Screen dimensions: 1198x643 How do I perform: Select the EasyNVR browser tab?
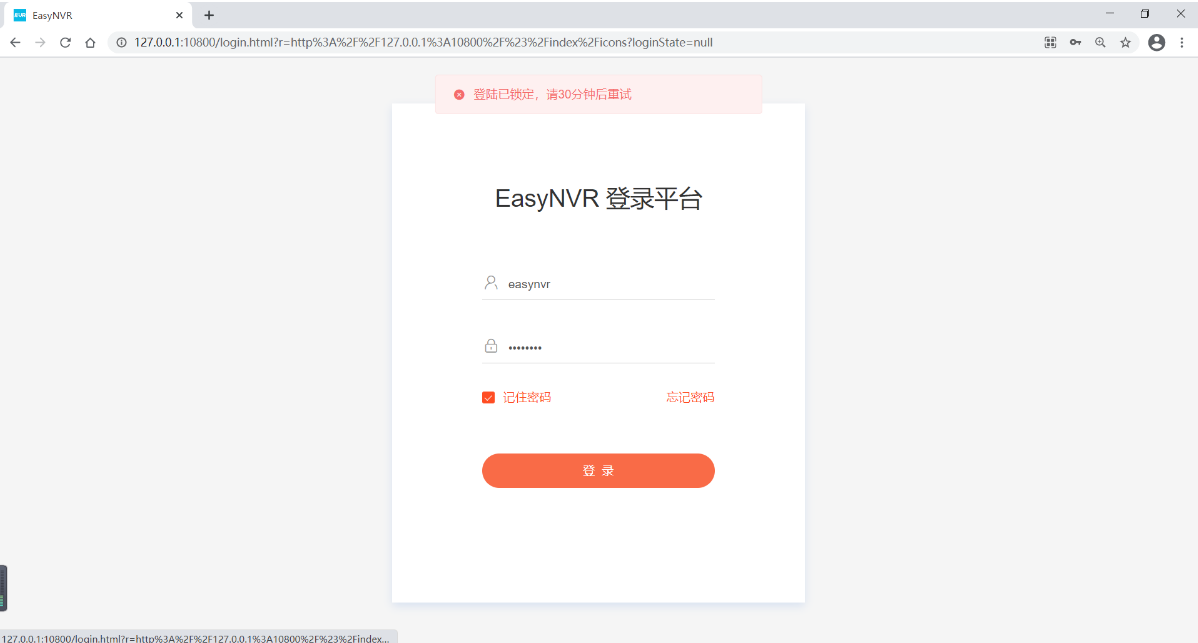click(x=97, y=15)
